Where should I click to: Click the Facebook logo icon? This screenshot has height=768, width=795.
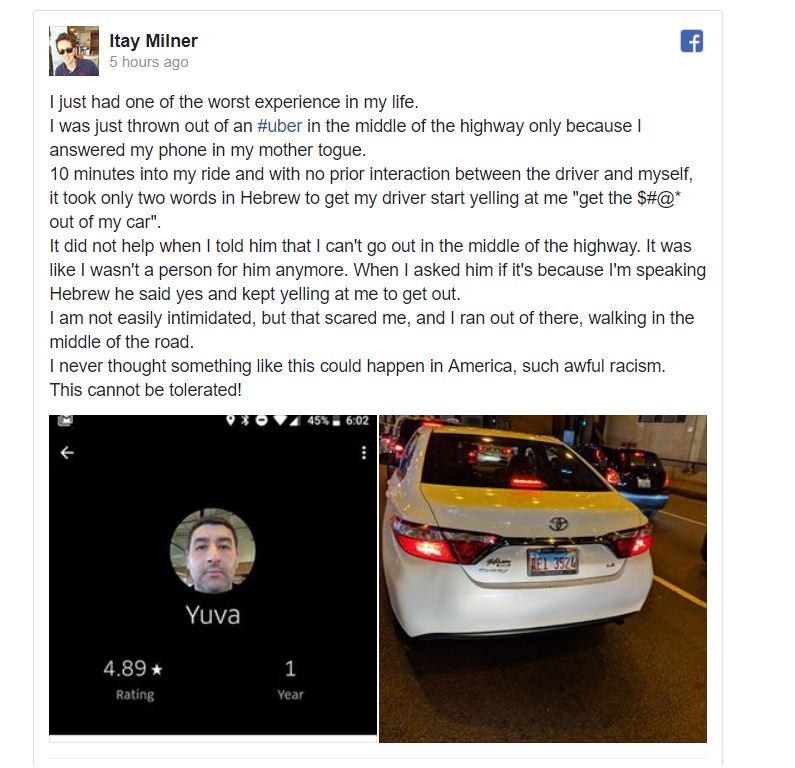pos(692,42)
